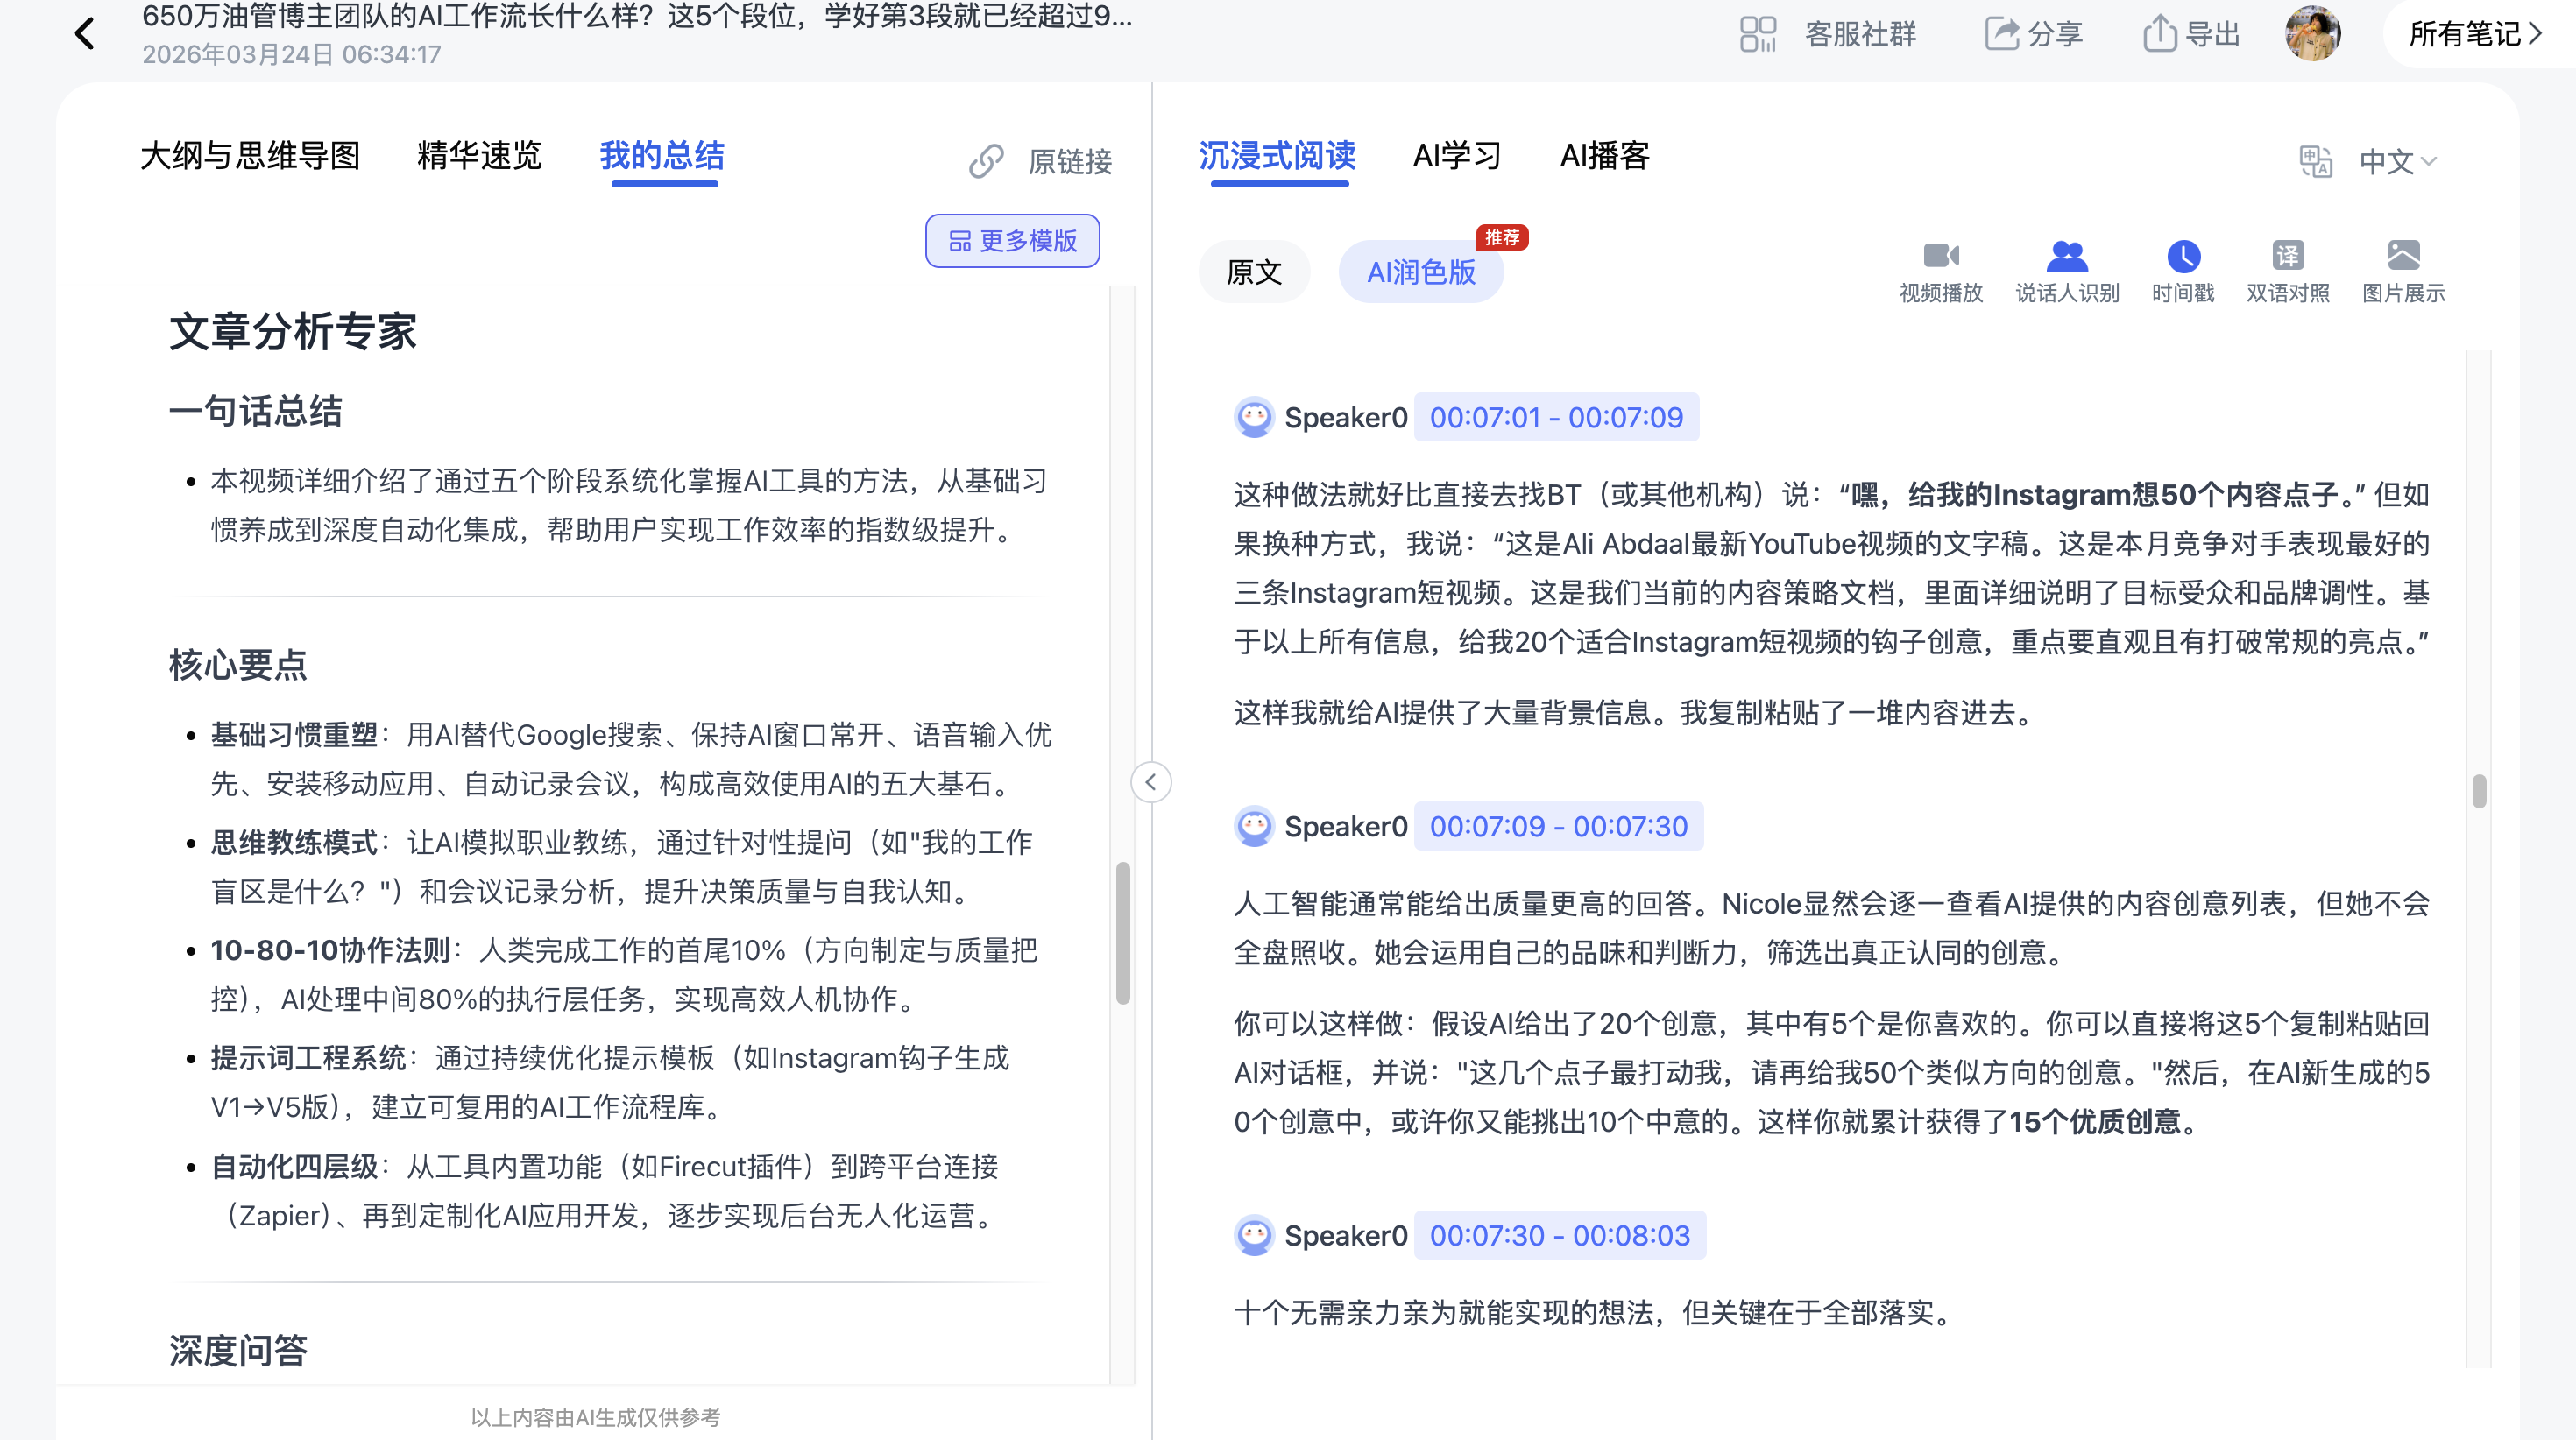Switch to 大纲与思维导图 tab
The width and height of the screenshot is (2576, 1440).
(250, 156)
